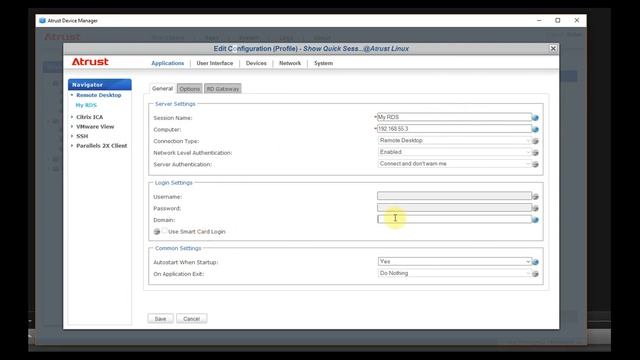
Task: Click the Cancel button
Action: [x=191, y=319]
